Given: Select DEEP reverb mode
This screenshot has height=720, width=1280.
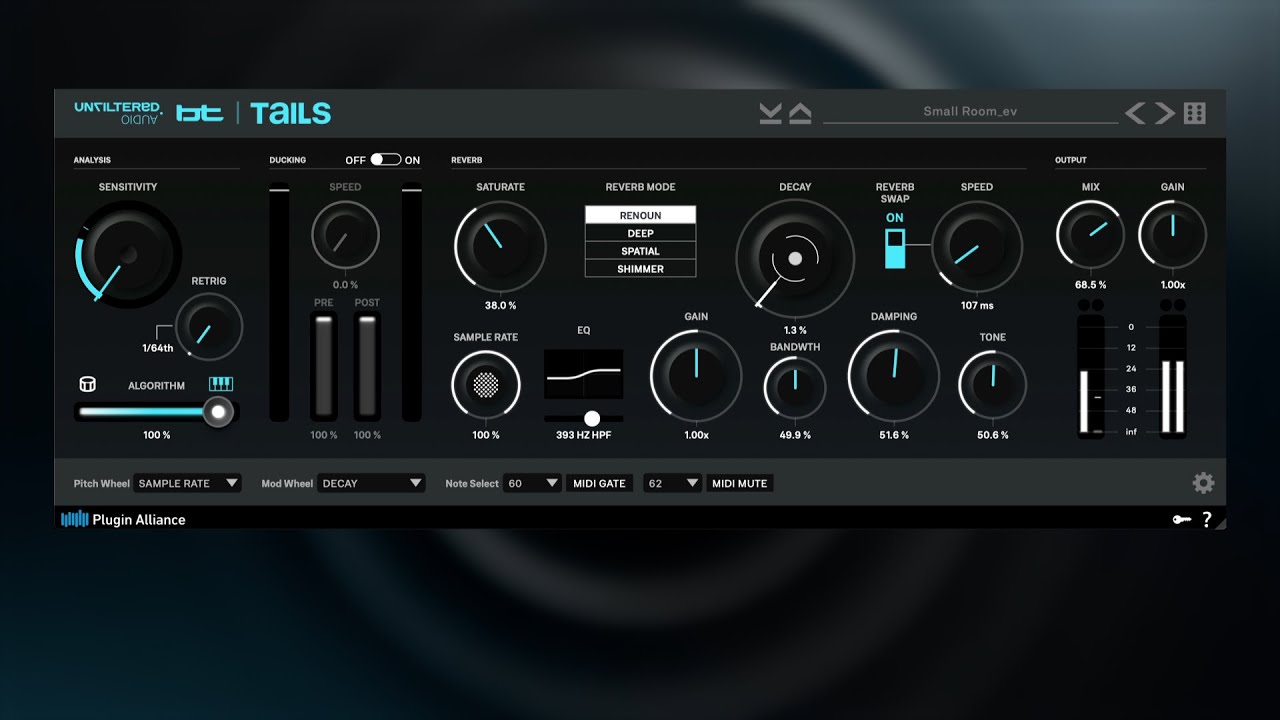Looking at the screenshot, I should point(640,233).
